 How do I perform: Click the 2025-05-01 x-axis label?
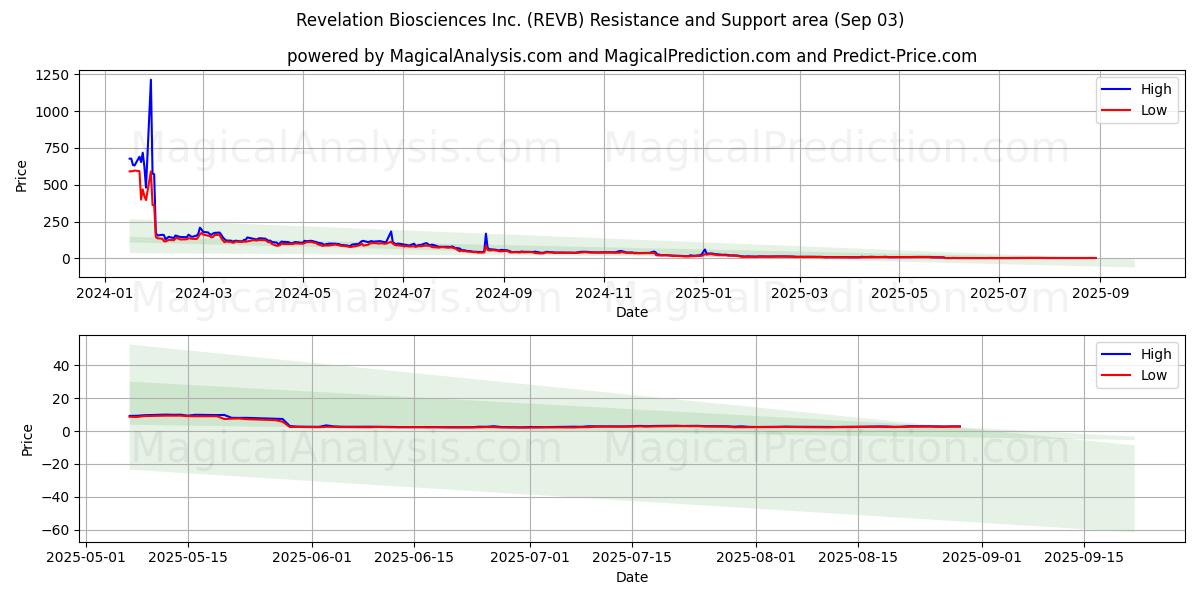point(86,558)
